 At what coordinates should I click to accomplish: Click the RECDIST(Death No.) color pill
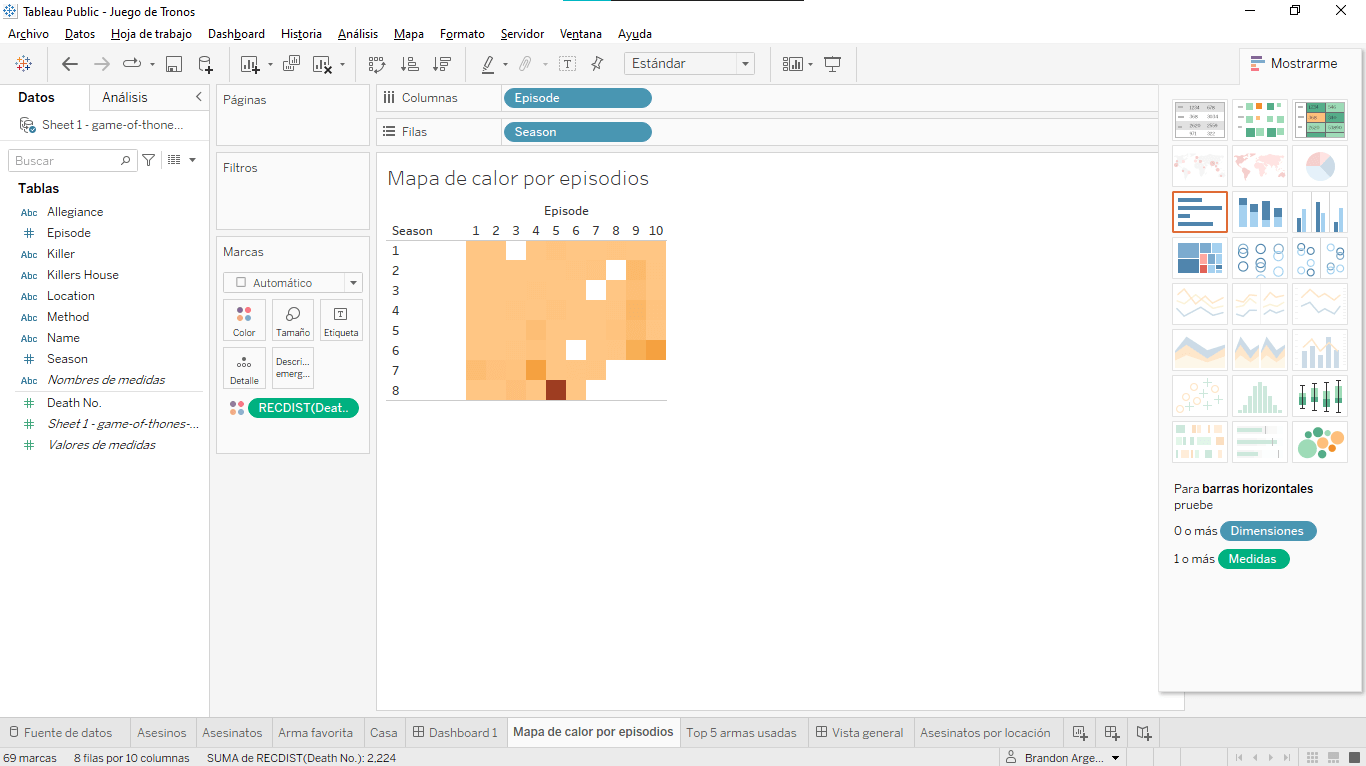point(303,408)
